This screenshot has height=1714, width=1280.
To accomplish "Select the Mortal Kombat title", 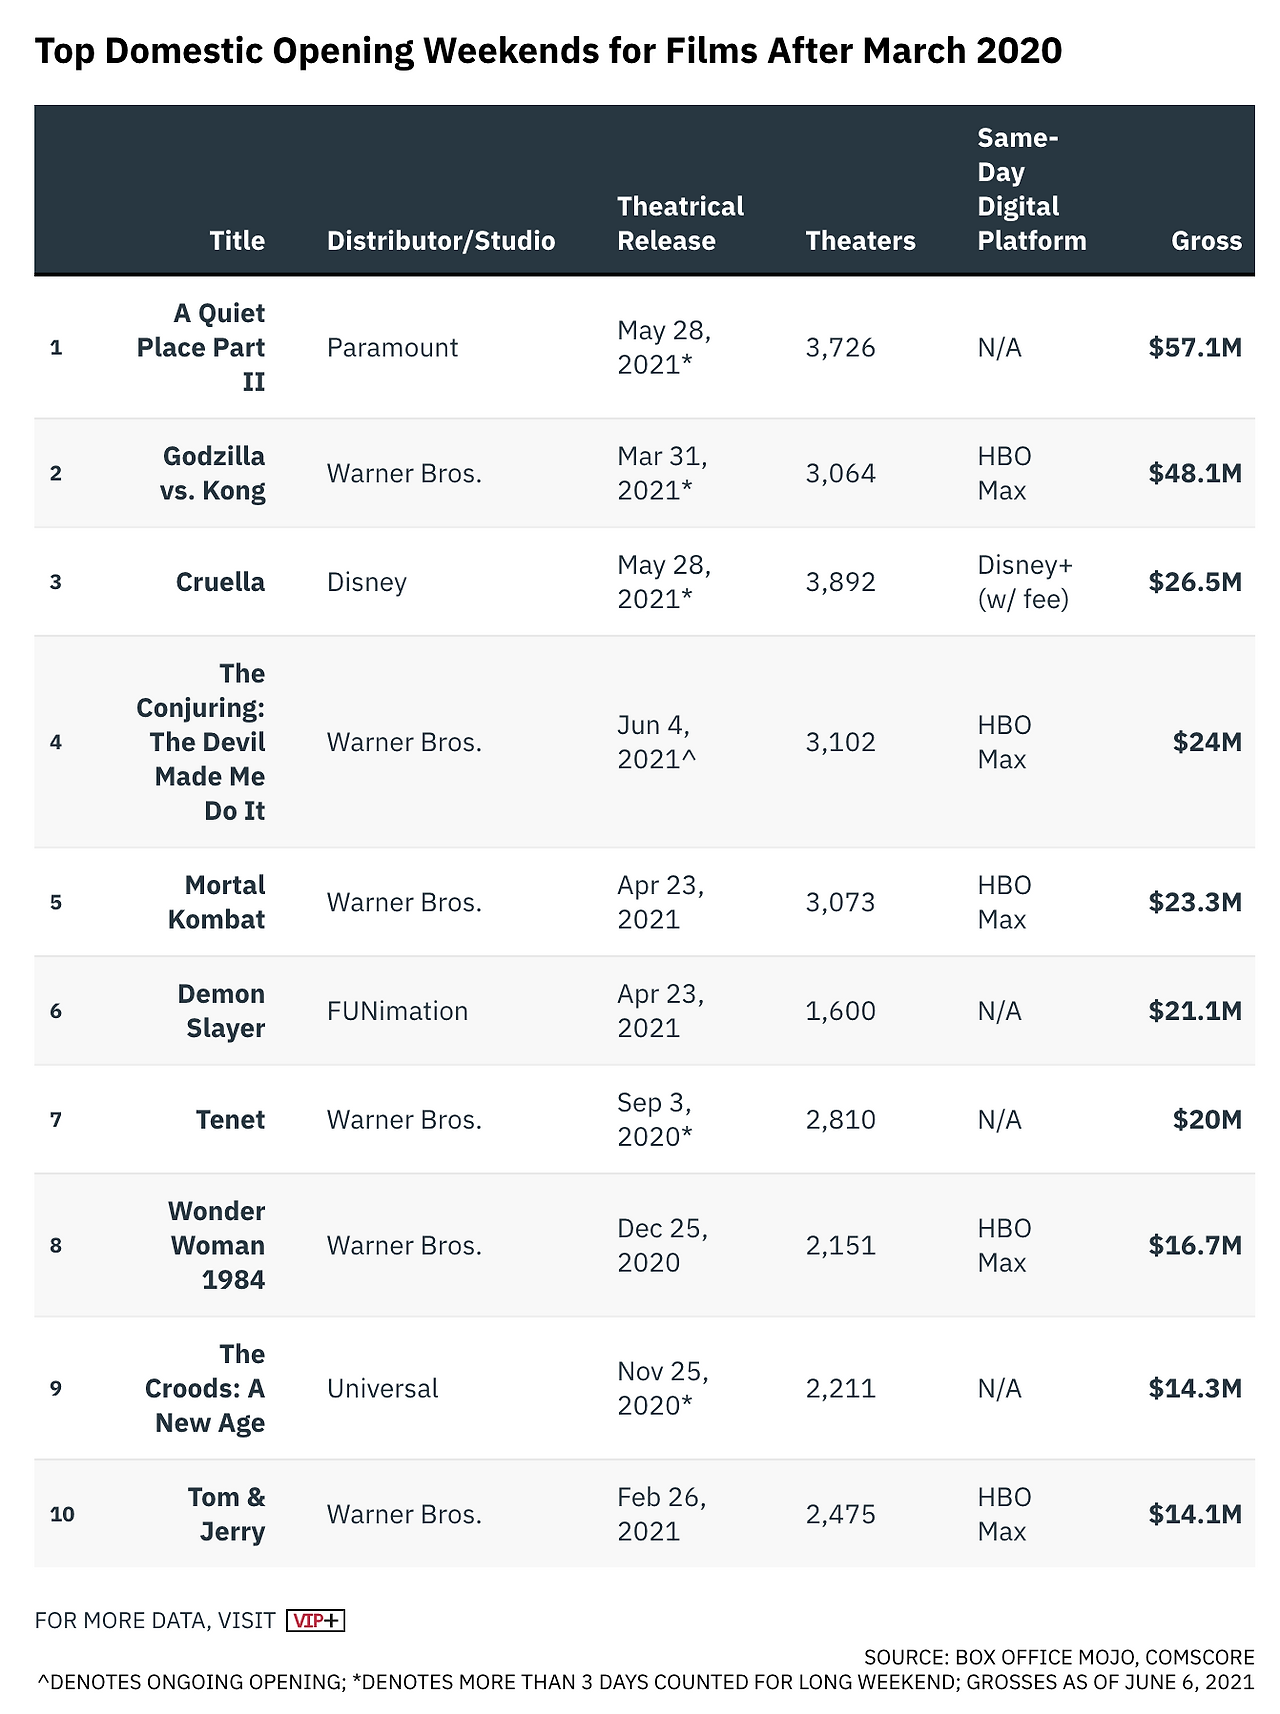I will pos(217,902).
